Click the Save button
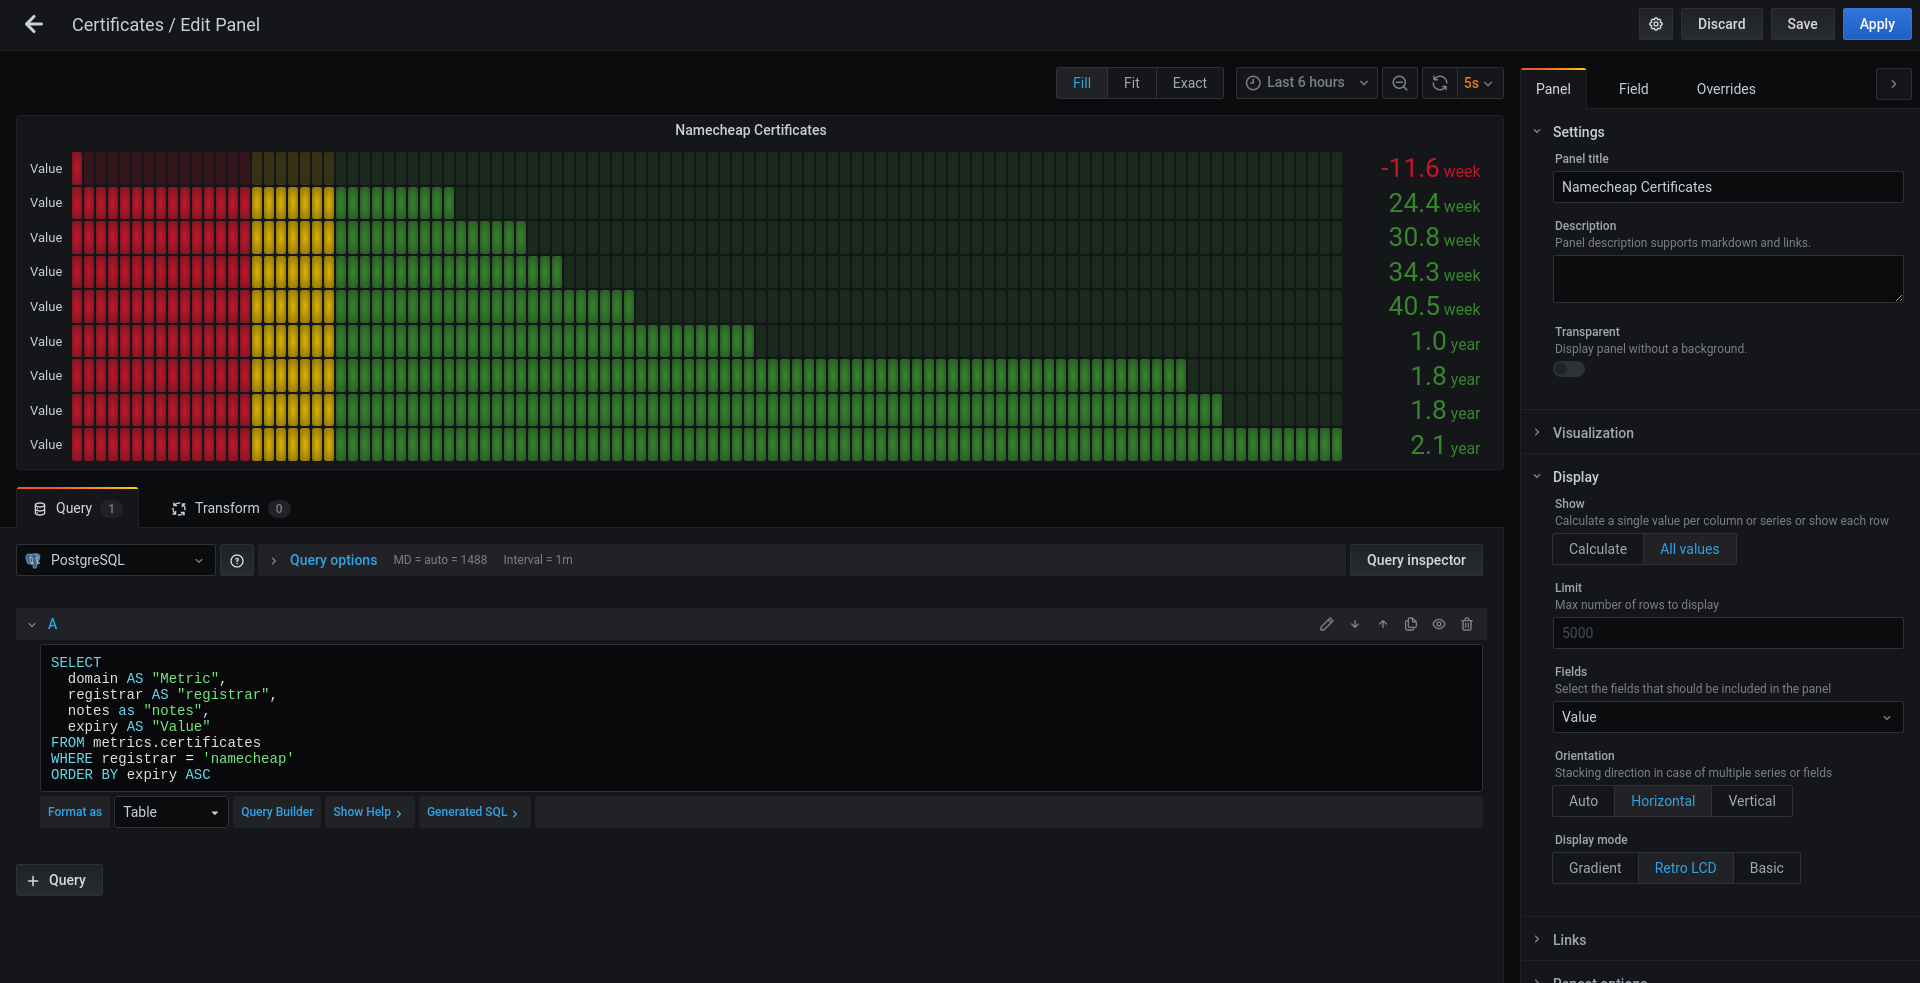Image resolution: width=1920 pixels, height=983 pixels. (x=1803, y=24)
